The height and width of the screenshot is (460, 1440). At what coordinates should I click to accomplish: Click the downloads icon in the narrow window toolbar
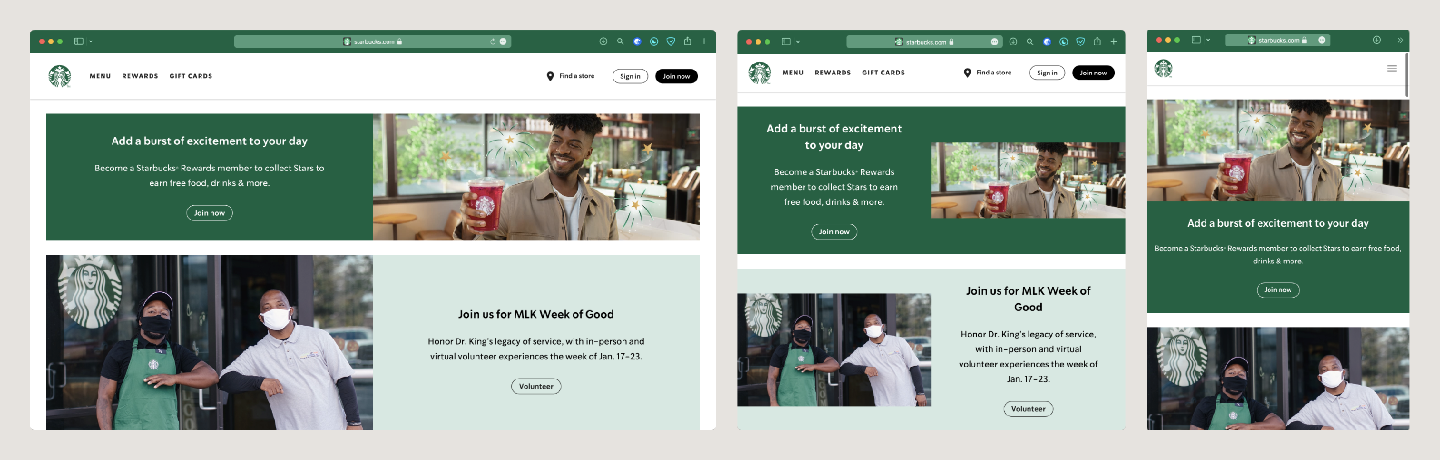click(x=1377, y=40)
